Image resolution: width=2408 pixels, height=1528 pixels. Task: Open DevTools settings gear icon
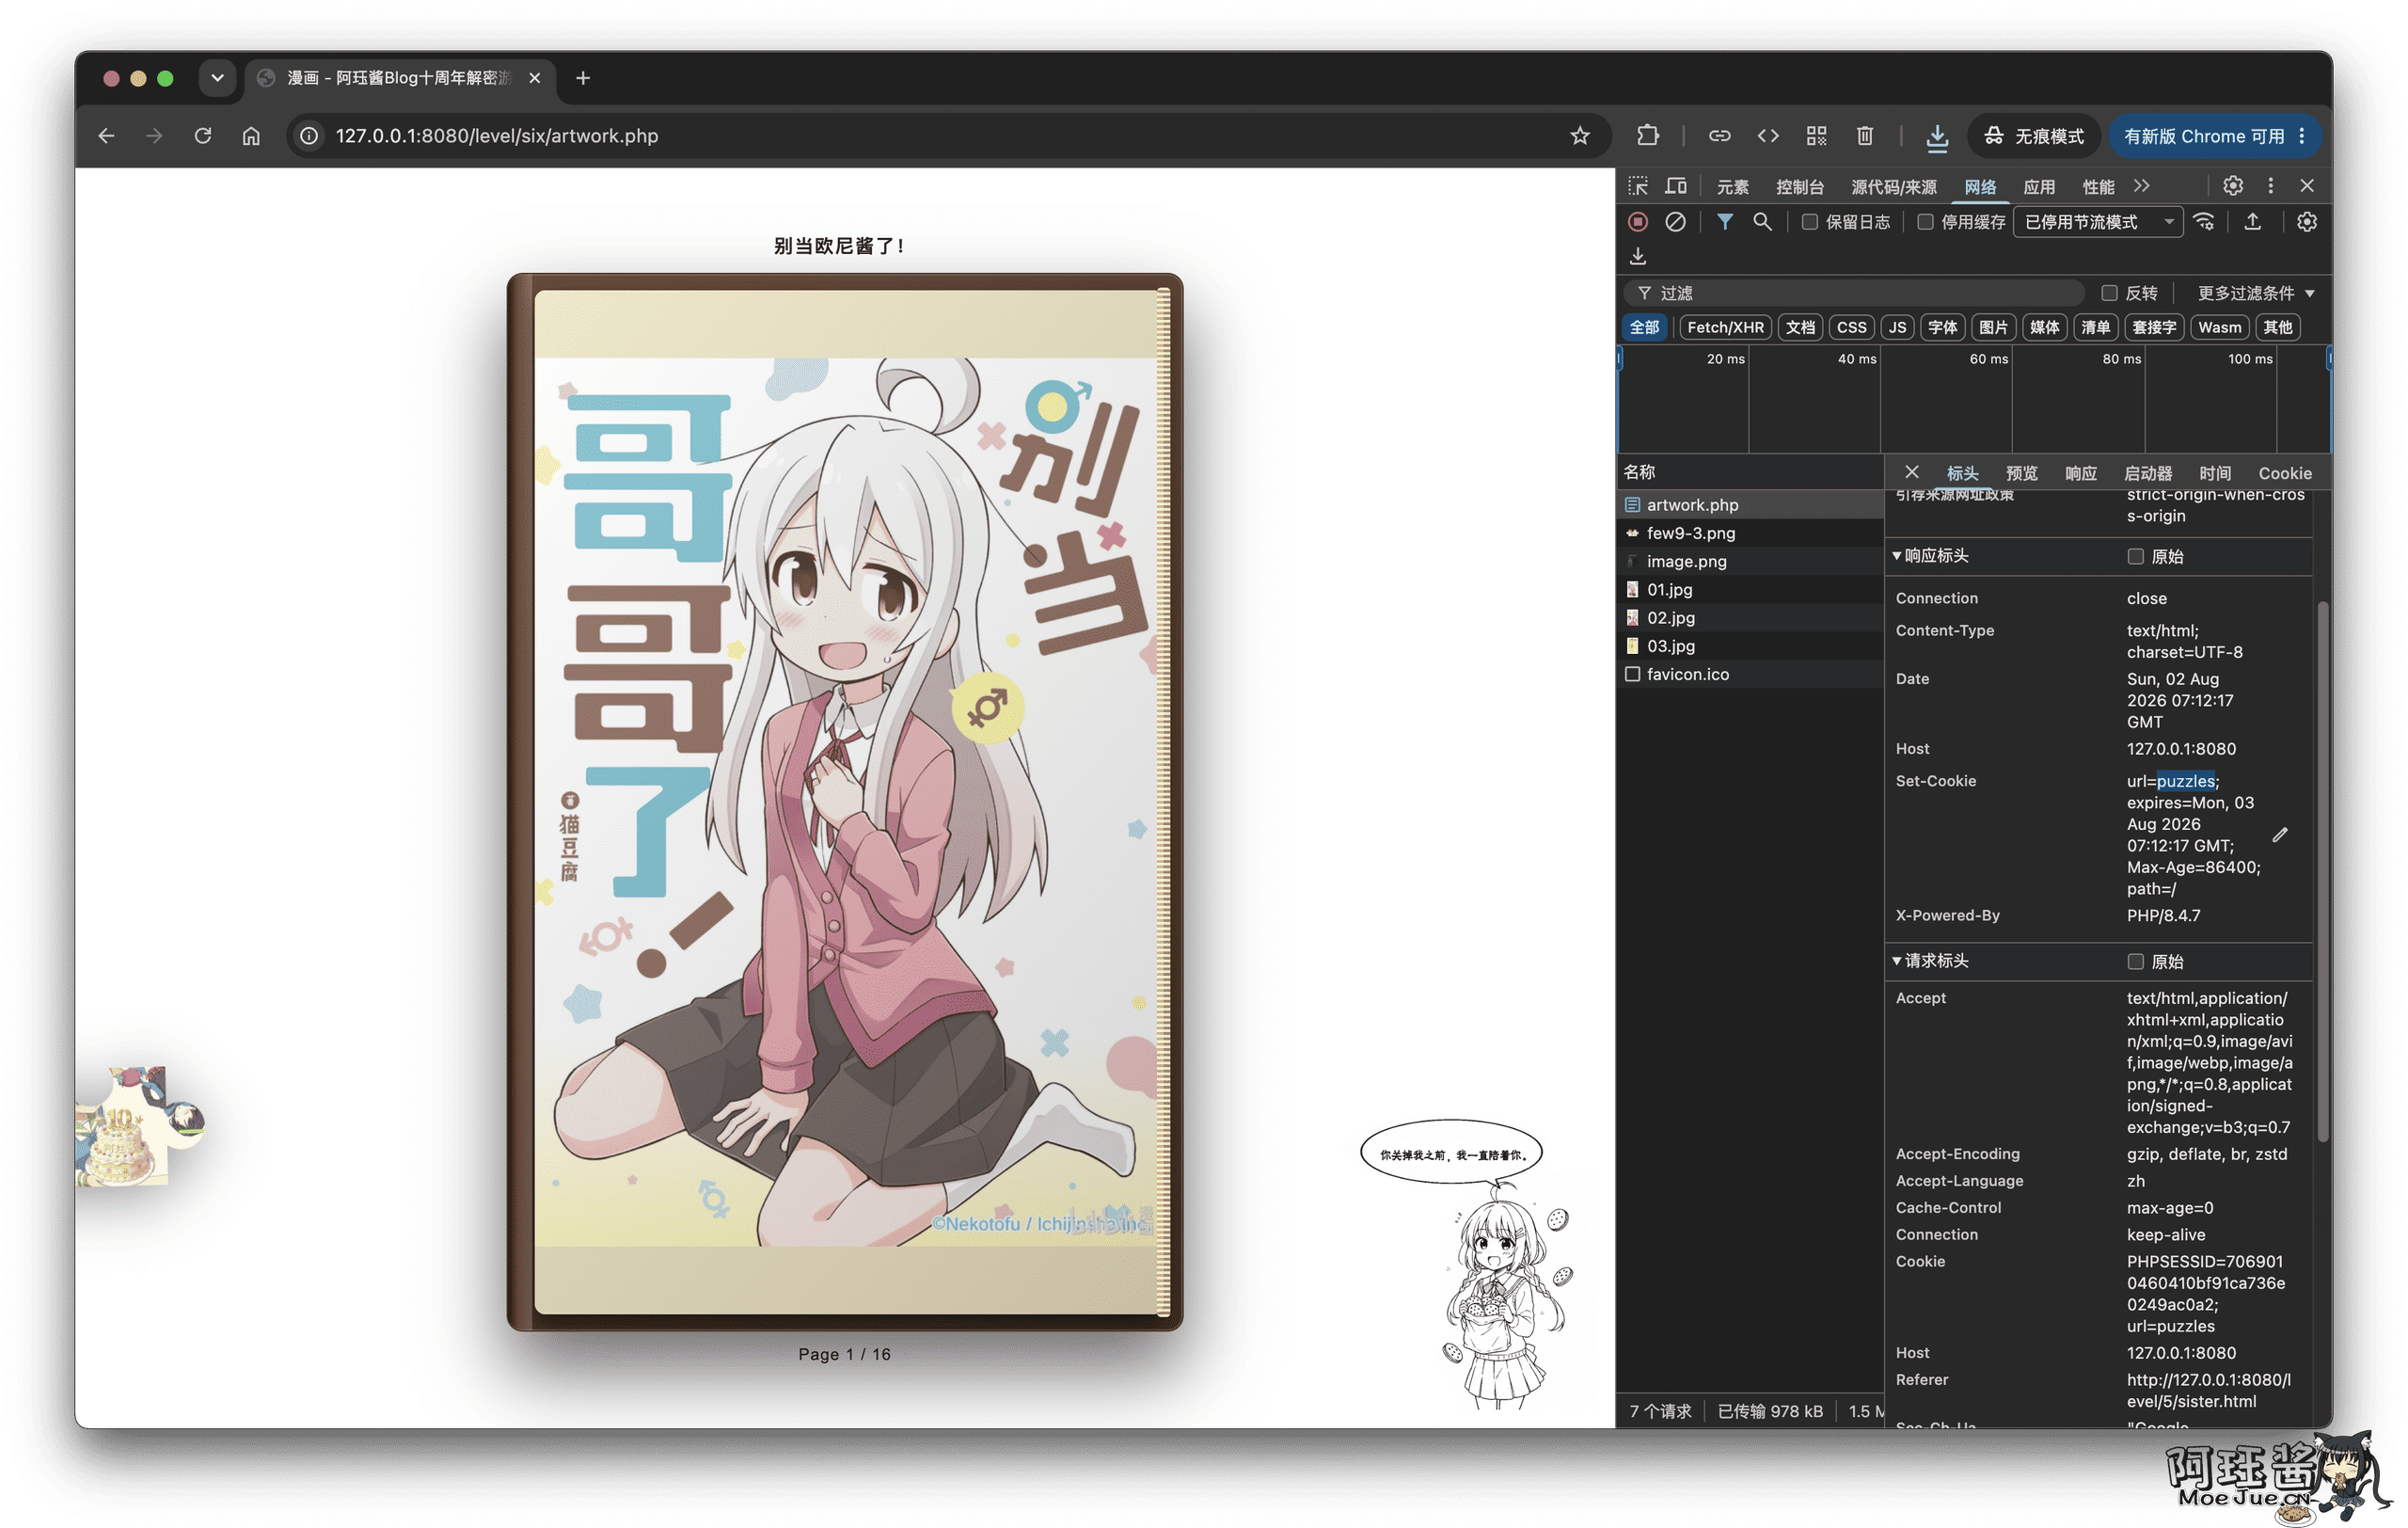pyautogui.click(x=2232, y=186)
